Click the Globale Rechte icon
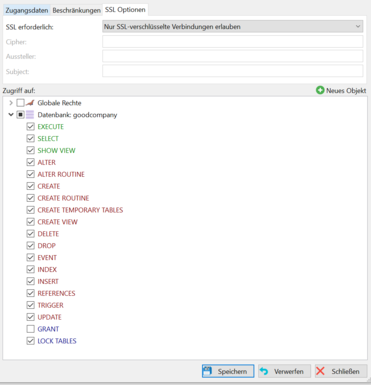371x385 pixels. pyautogui.click(x=30, y=103)
